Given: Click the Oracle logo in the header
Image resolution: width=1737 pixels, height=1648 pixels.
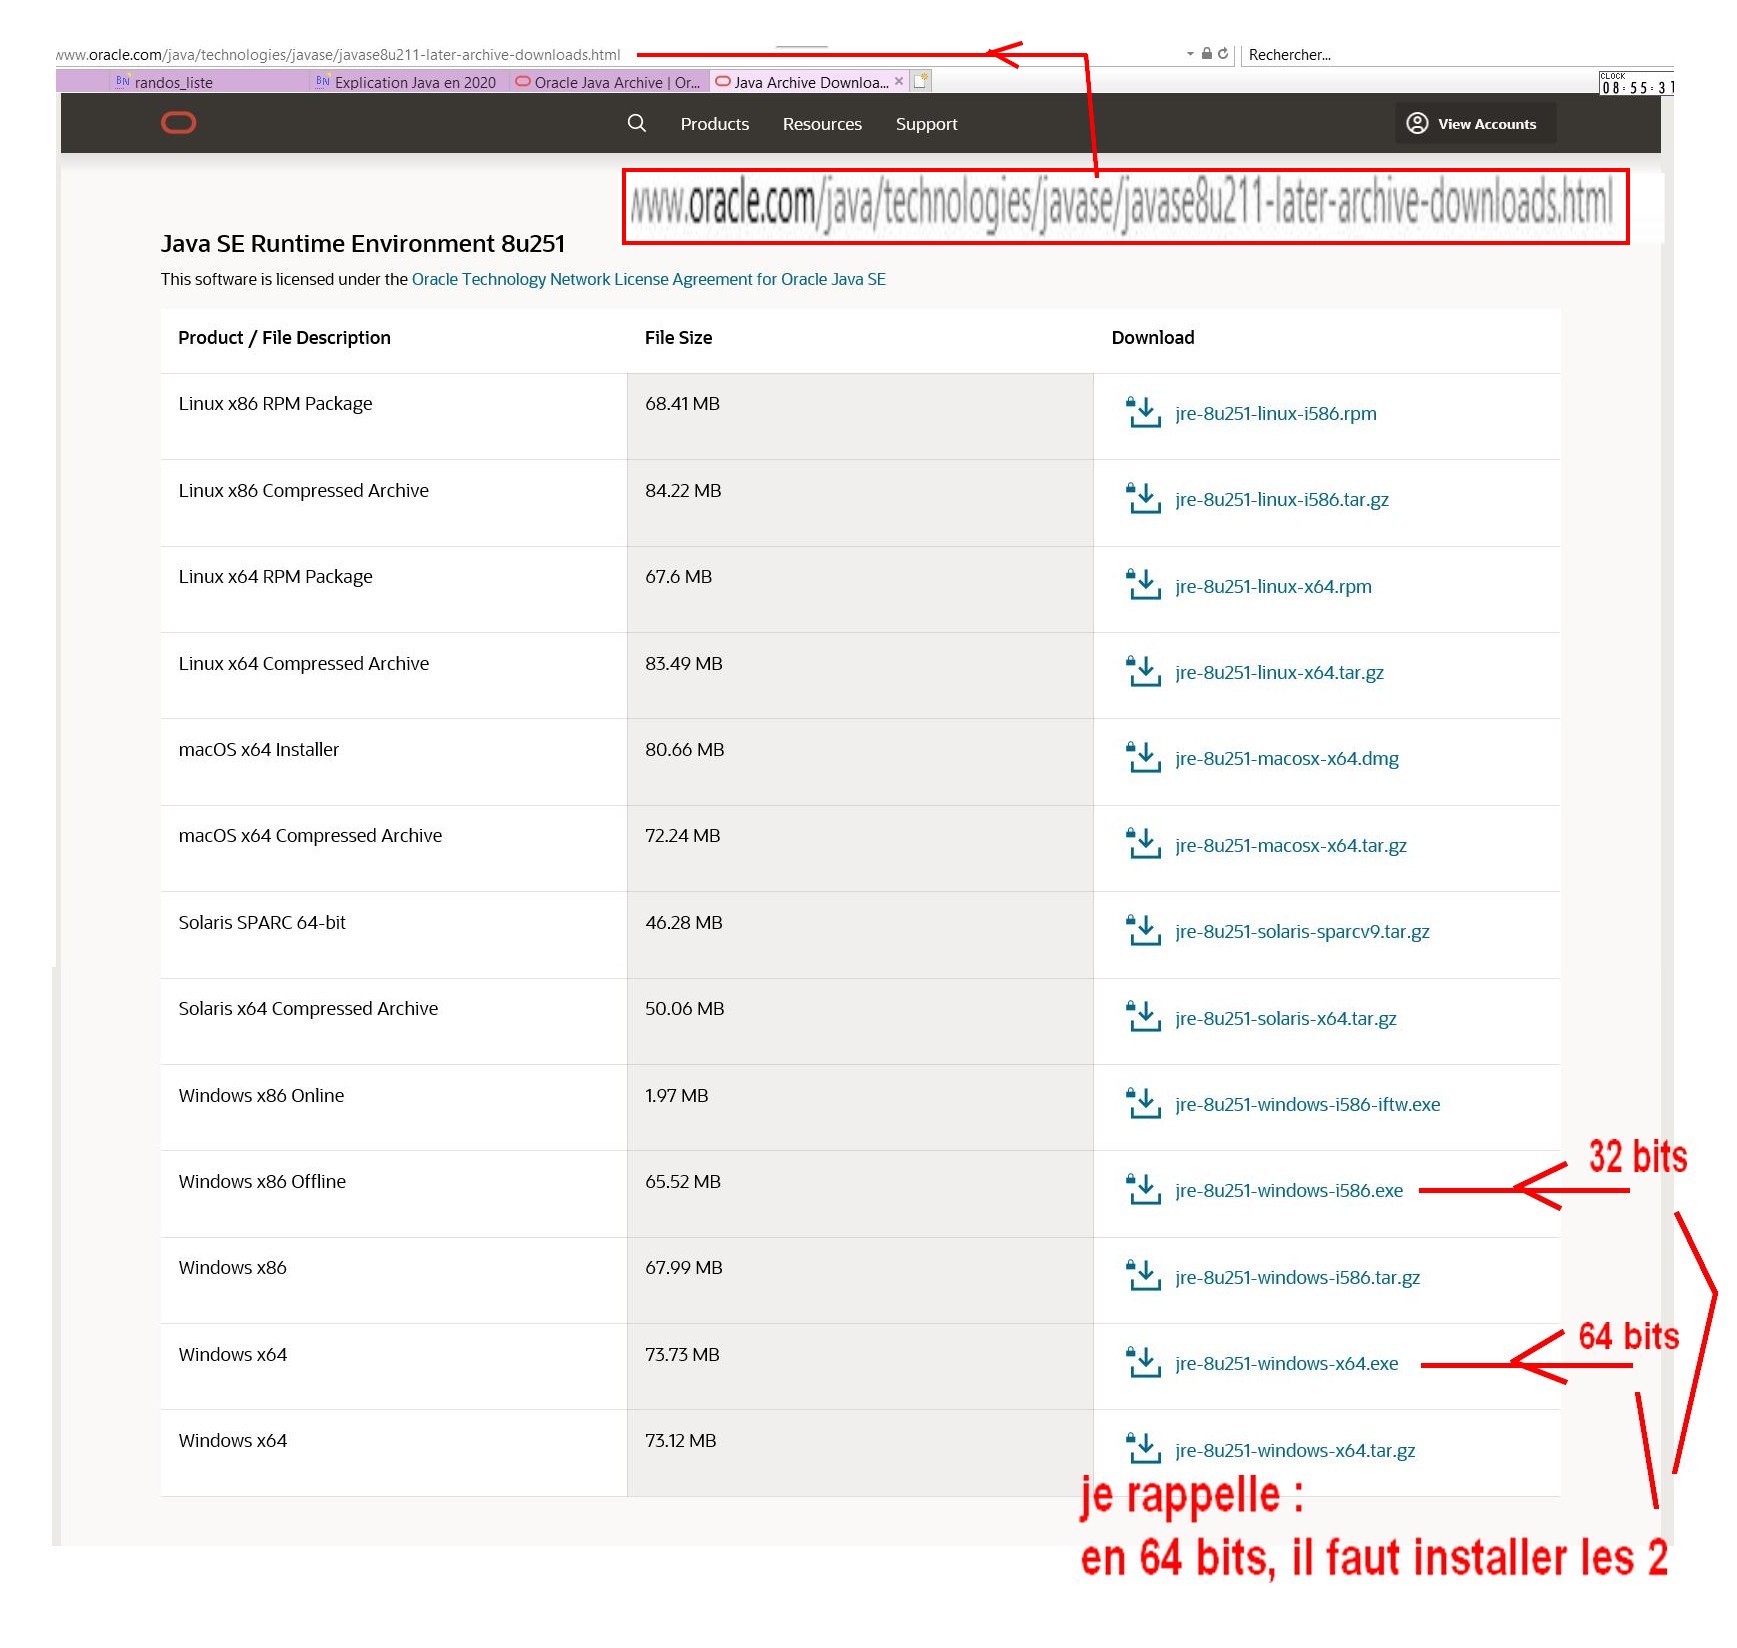Looking at the screenshot, I should point(178,123).
